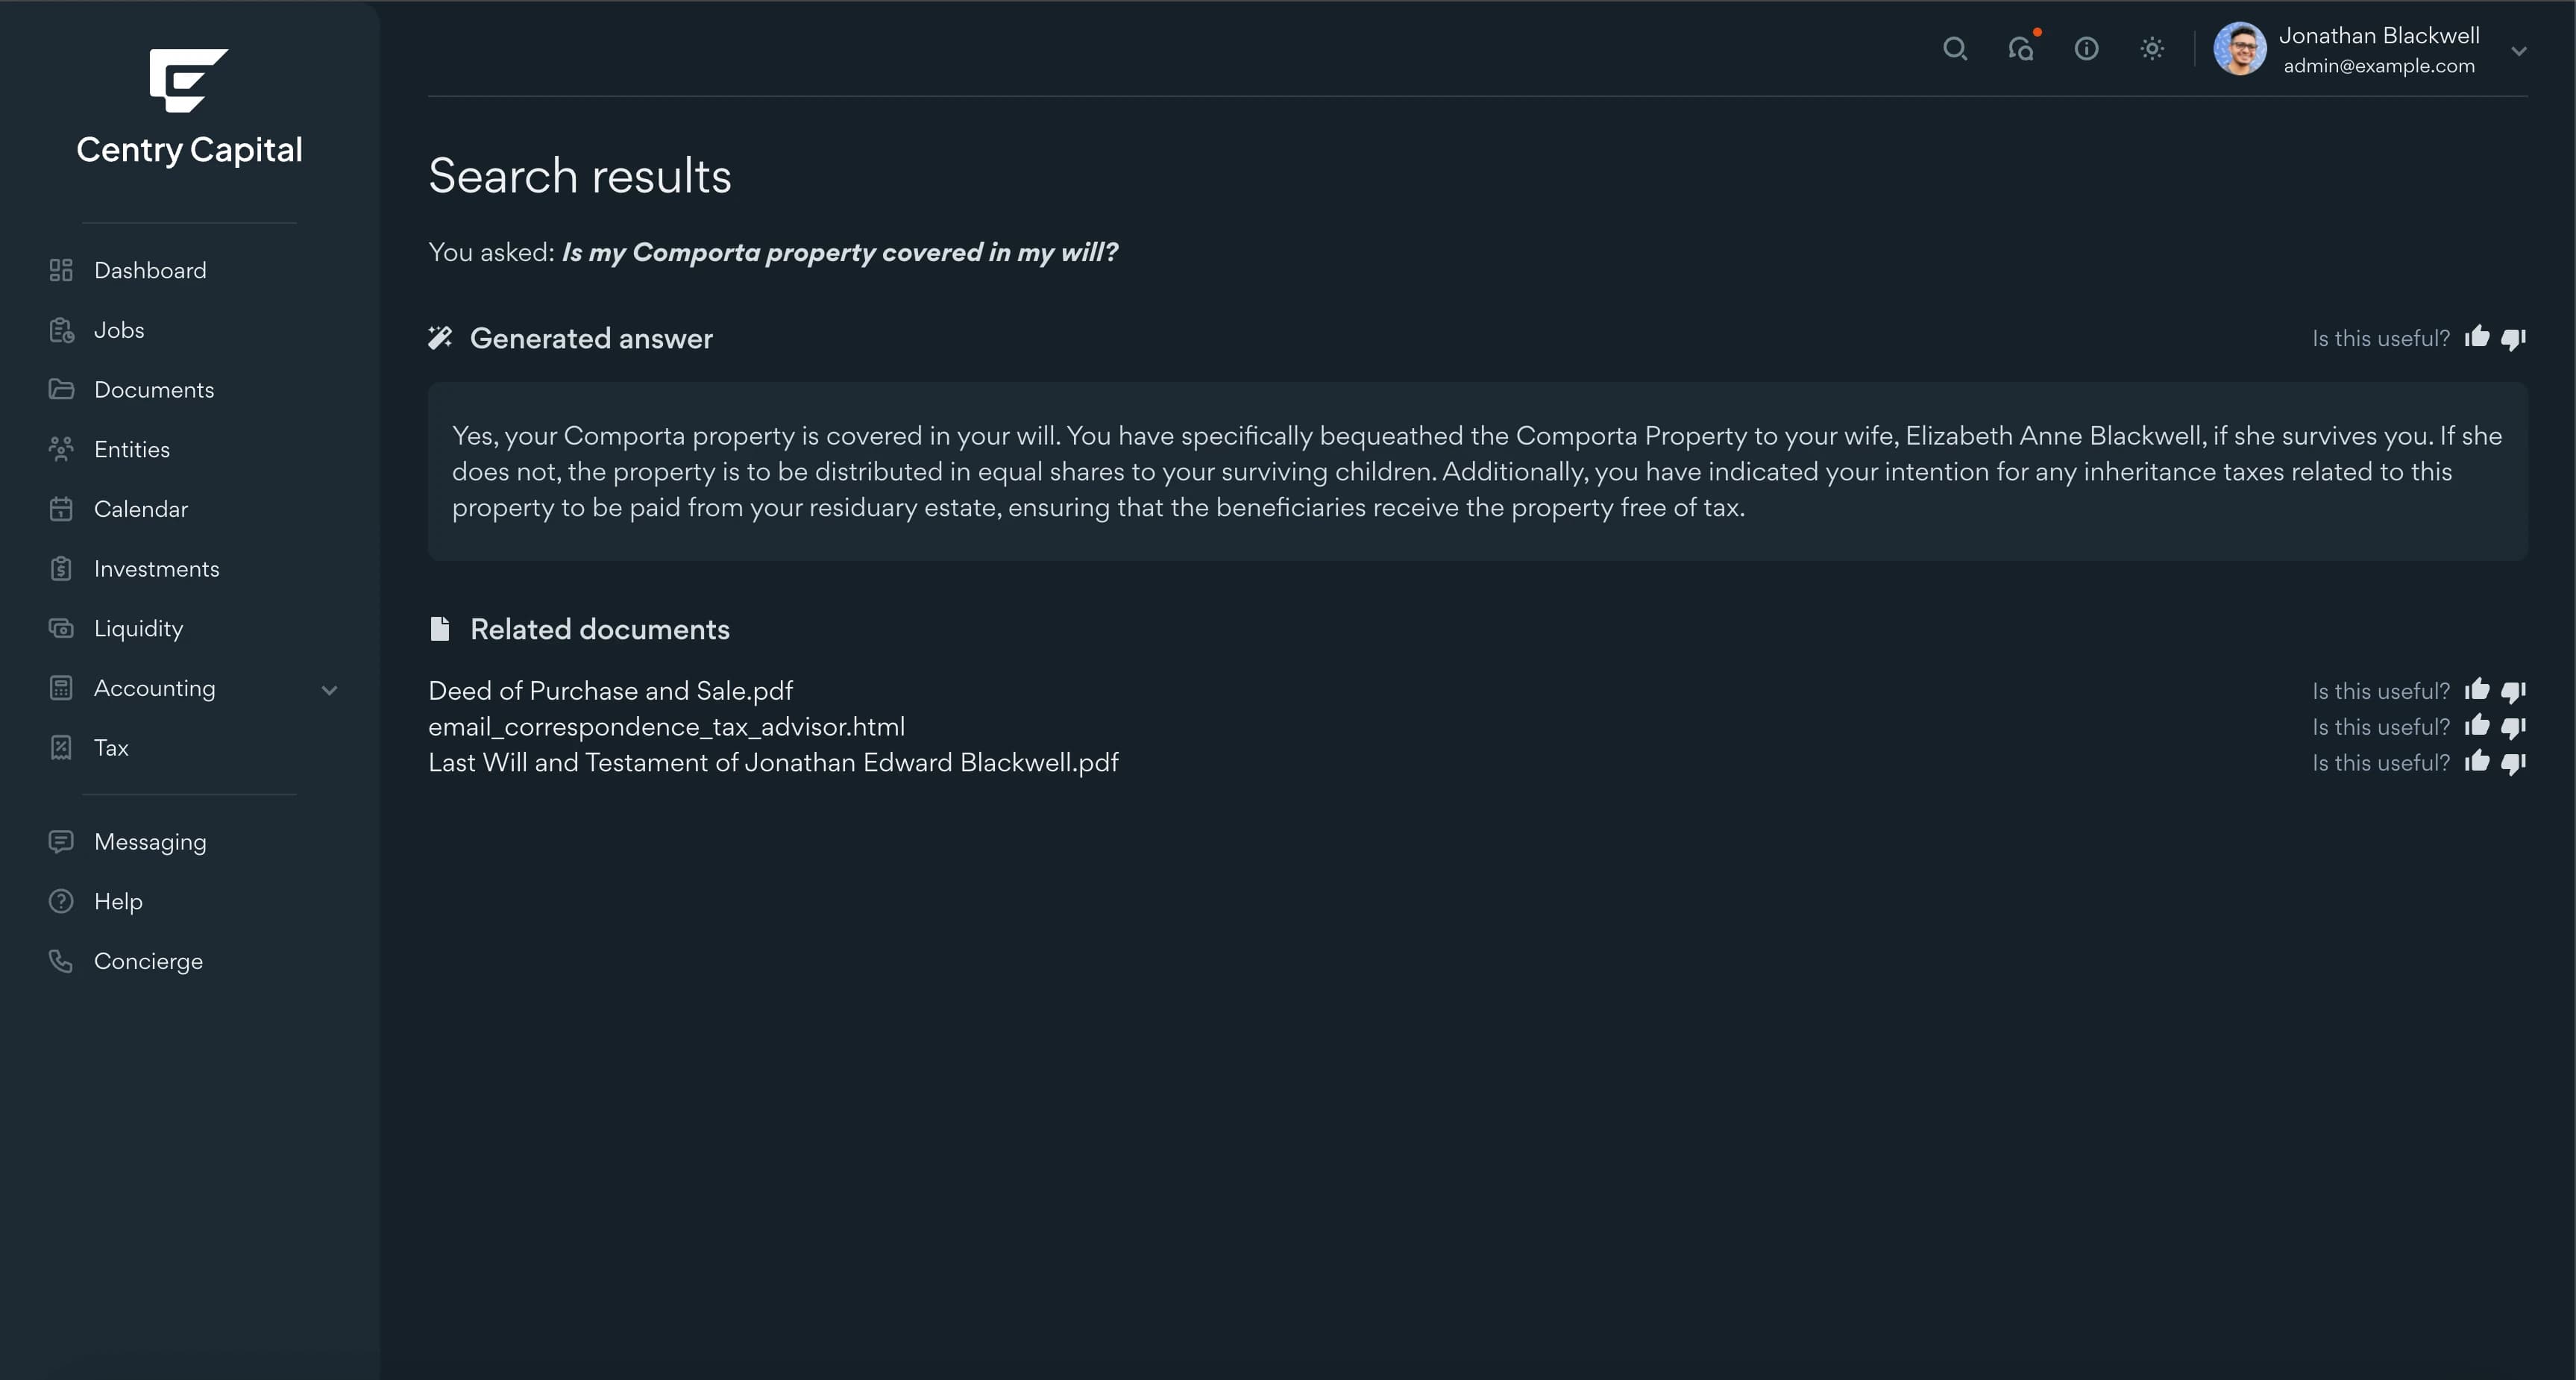Thumbs down email_correspondence_tax_advisor.html result
Screen dimensions: 2576x1380
pyautogui.click(x=2514, y=727)
